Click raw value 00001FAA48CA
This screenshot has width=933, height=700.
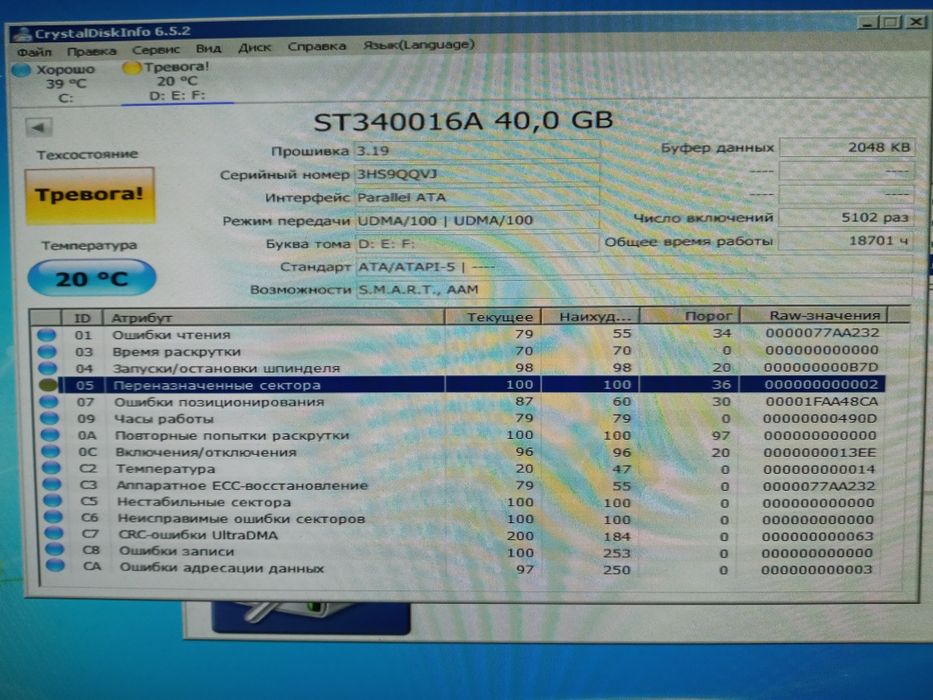(822, 401)
